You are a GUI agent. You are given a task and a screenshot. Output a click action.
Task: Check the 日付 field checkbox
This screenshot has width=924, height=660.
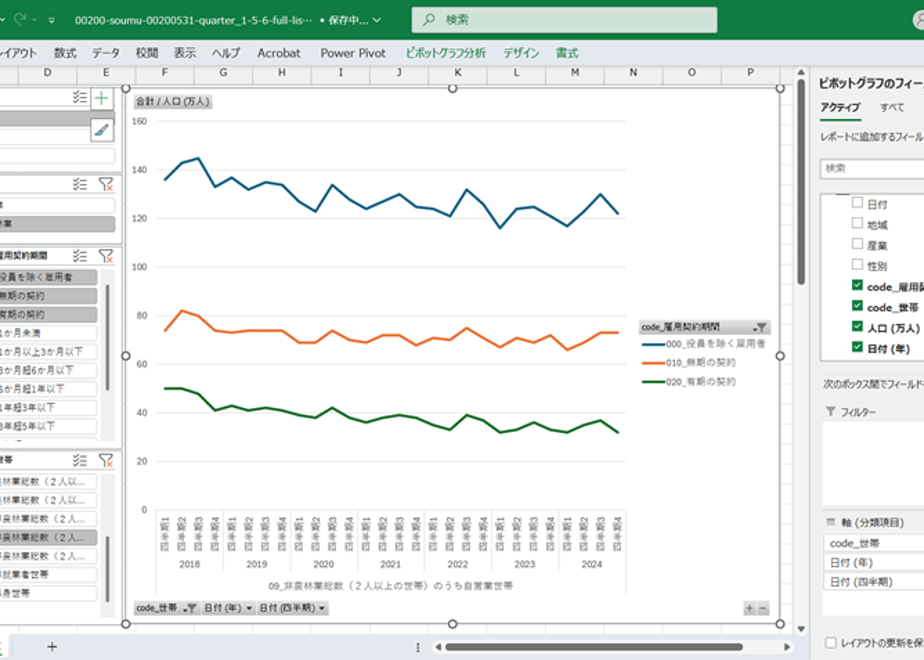(x=857, y=203)
